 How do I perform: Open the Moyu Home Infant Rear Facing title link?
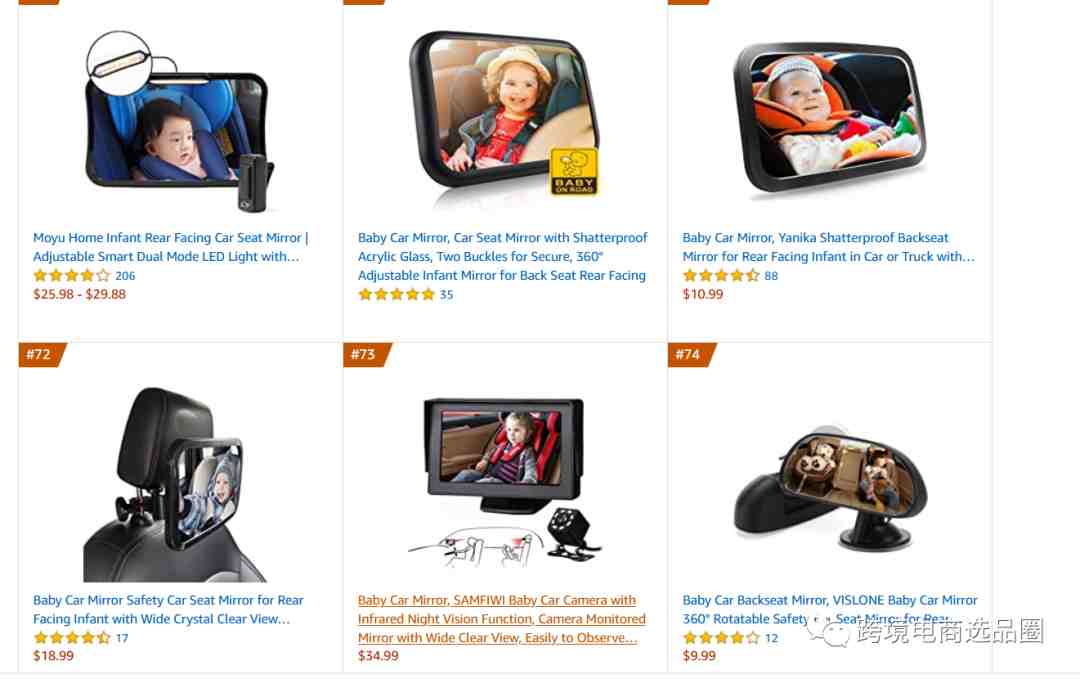pos(171,247)
